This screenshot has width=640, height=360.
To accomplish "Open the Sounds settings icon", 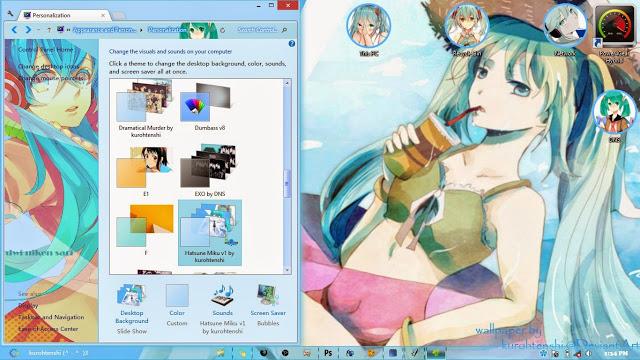I will tap(222, 309).
